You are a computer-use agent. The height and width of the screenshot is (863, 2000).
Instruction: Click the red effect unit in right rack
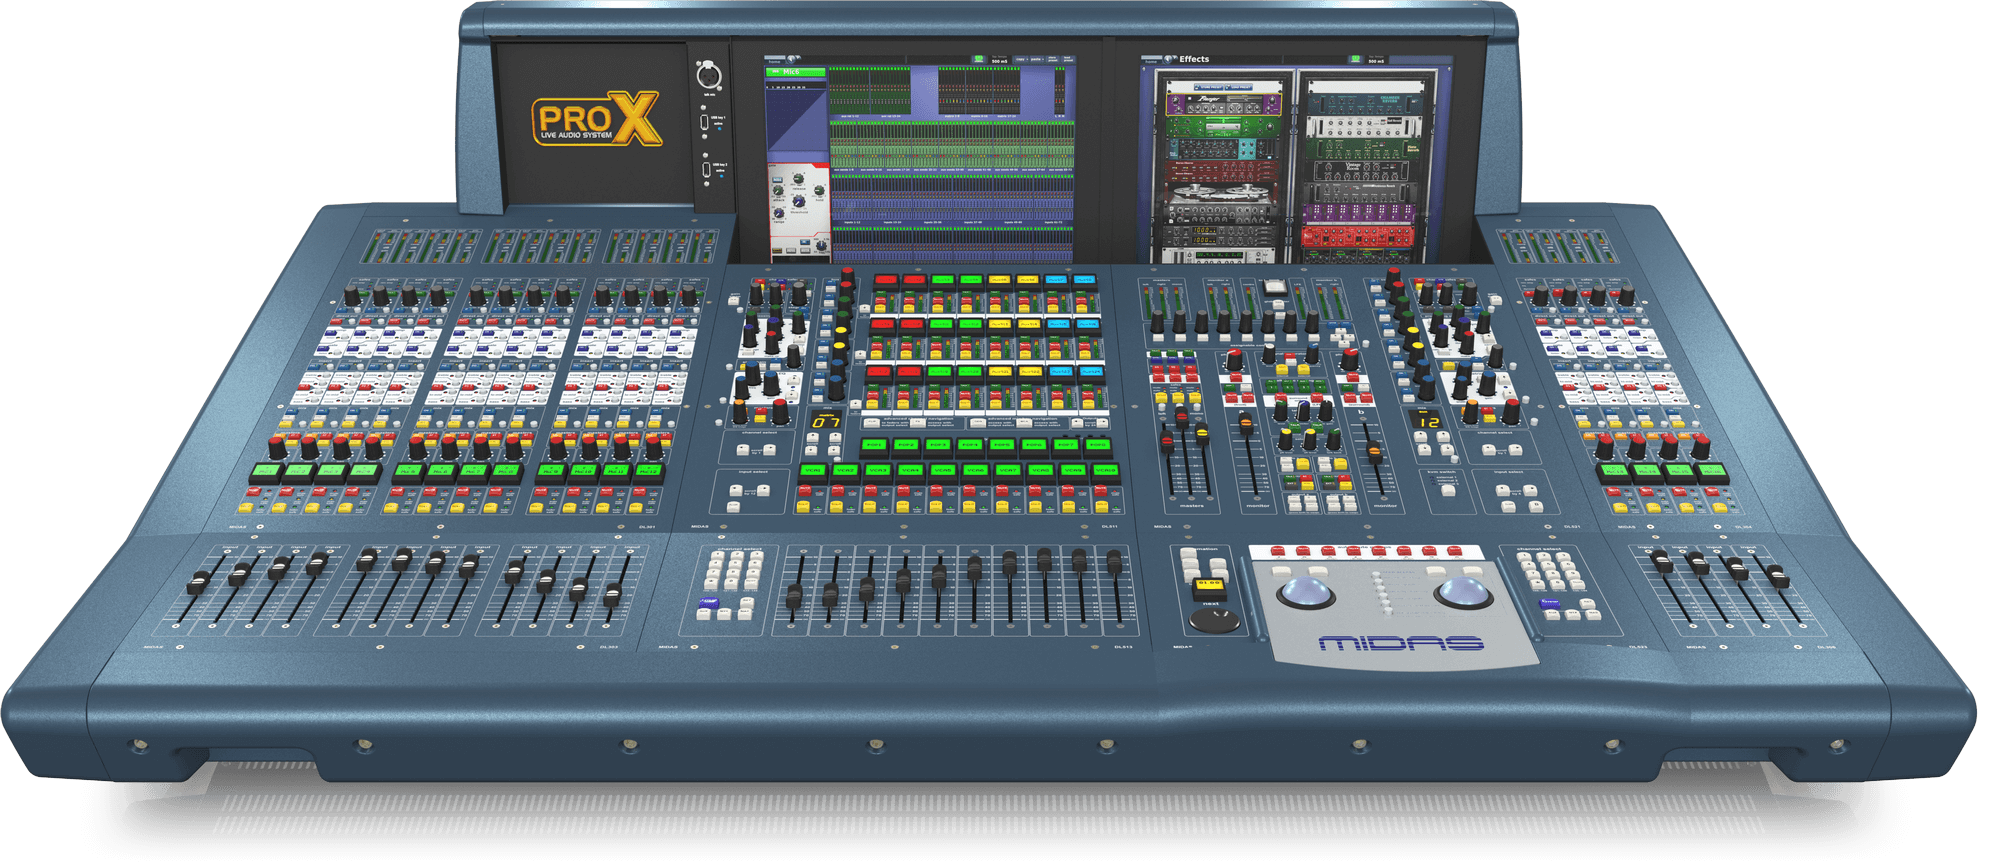point(1359,237)
